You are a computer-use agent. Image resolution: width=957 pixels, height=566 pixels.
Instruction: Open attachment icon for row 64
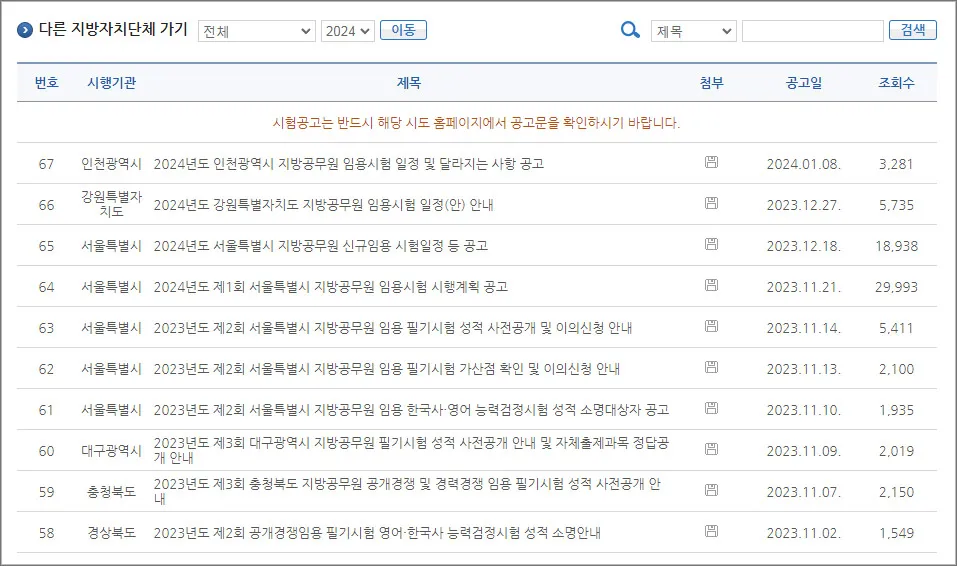point(711,285)
